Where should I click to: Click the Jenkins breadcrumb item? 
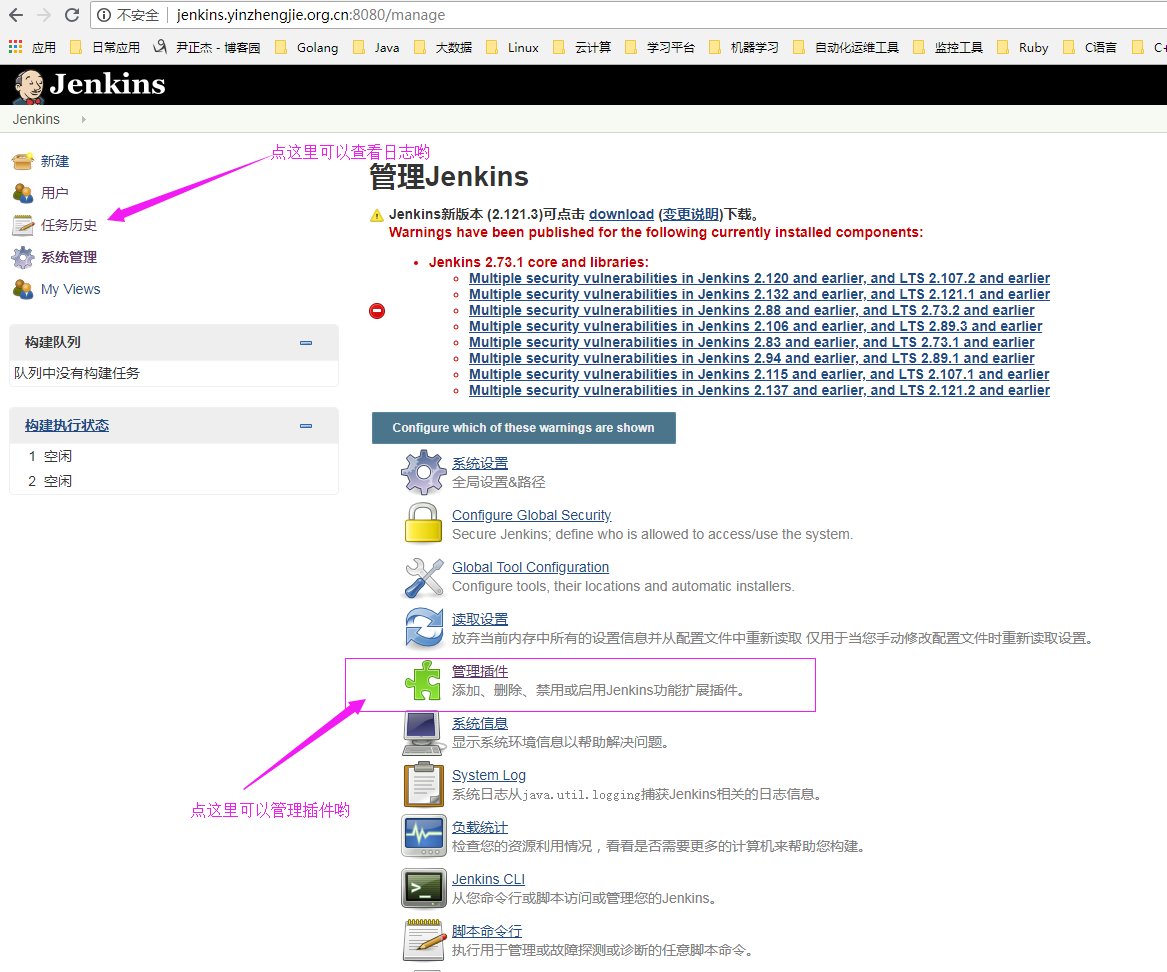pos(36,119)
